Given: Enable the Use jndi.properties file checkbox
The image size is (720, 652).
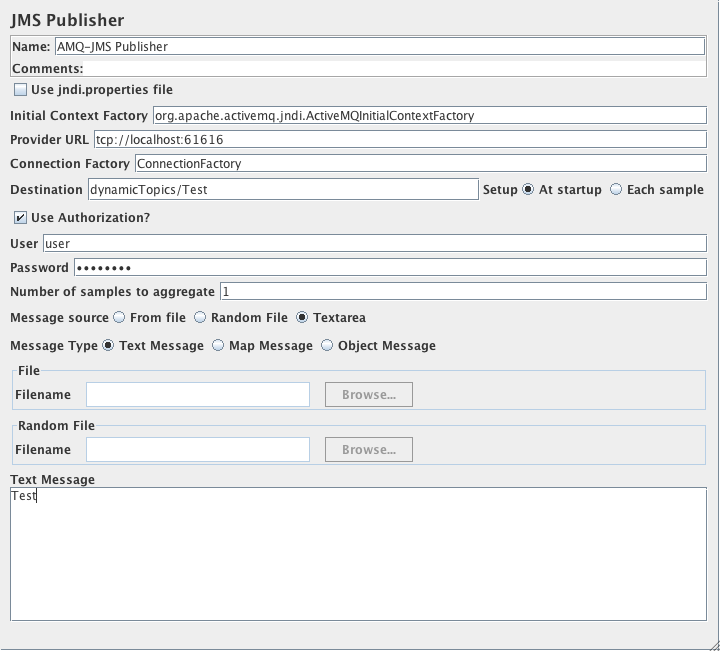Looking at the screenshot, I should 21,90.
